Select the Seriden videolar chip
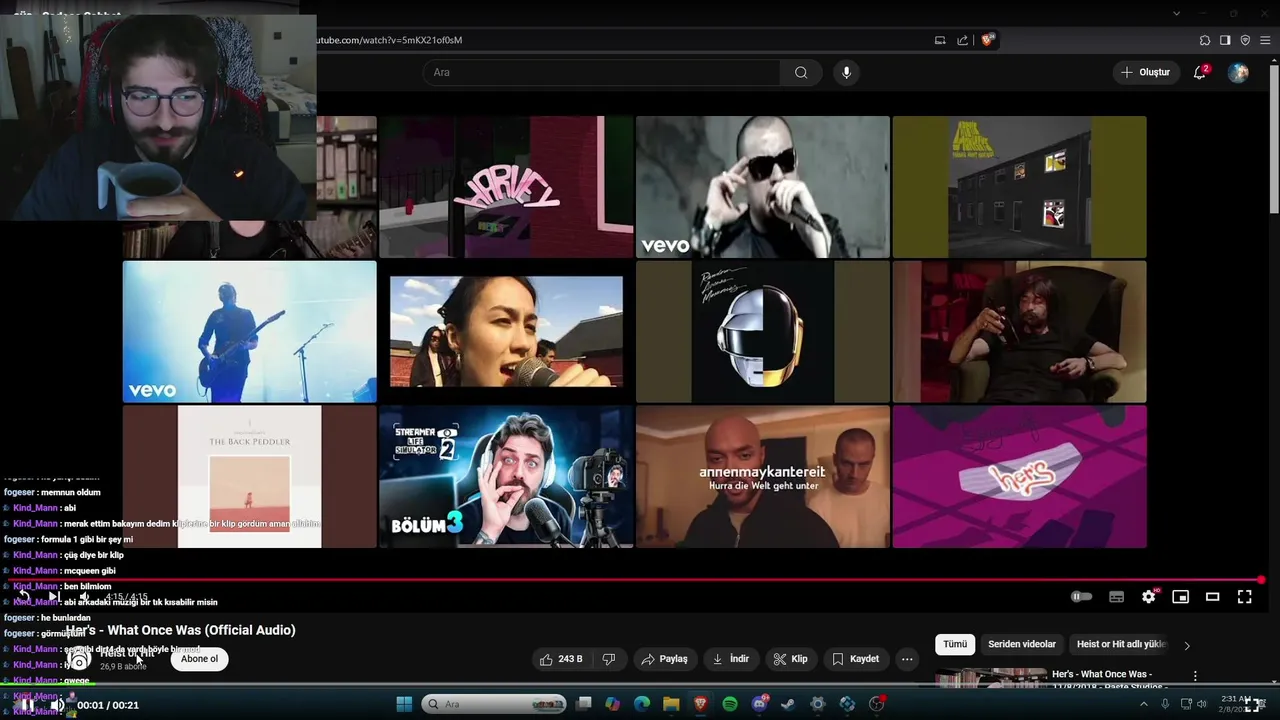 coord(1021,644)
